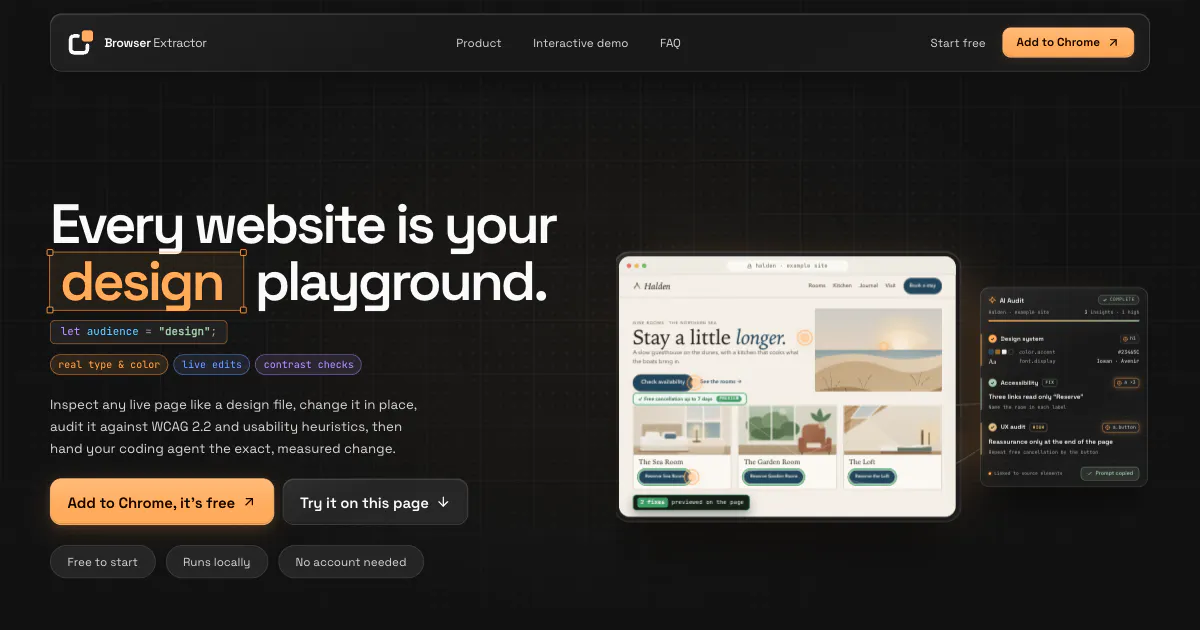Click the Reserve the Loft button

[x=871, y=477]
